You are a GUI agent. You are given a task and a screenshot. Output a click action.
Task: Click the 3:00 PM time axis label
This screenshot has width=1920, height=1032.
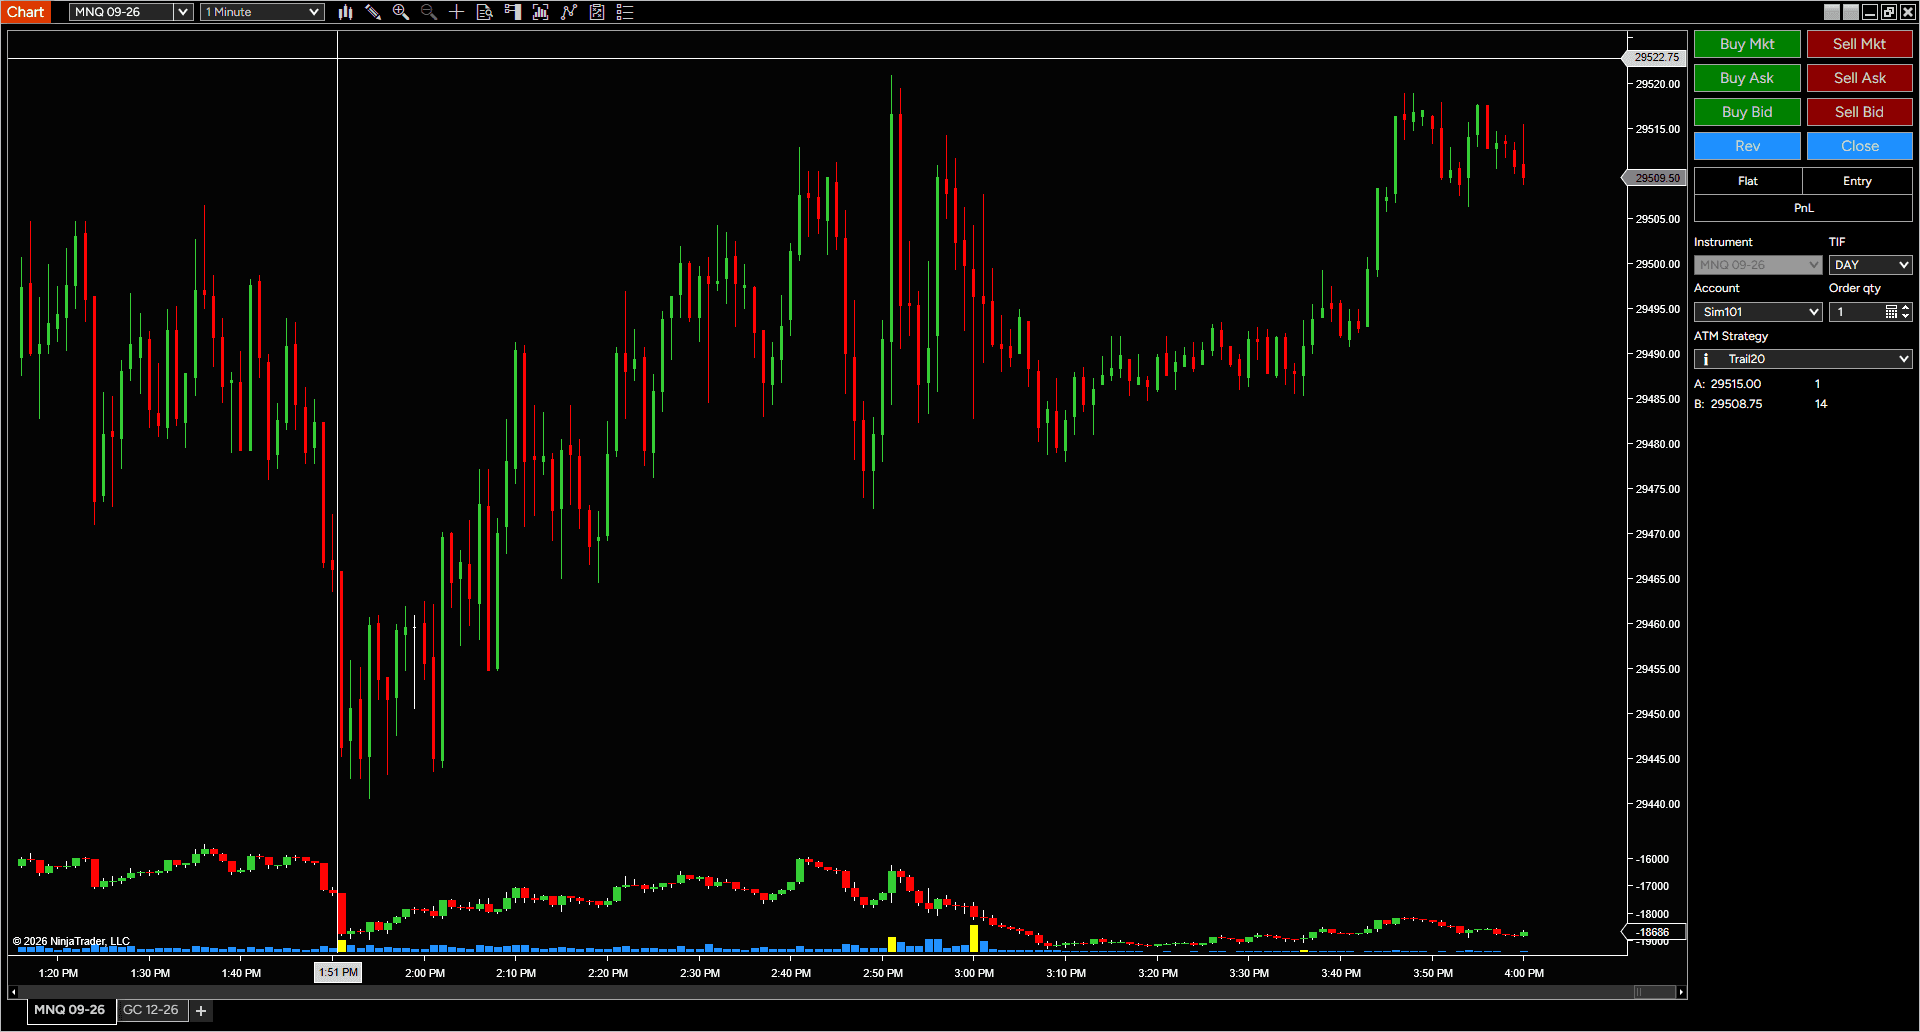tap(974, 973)
